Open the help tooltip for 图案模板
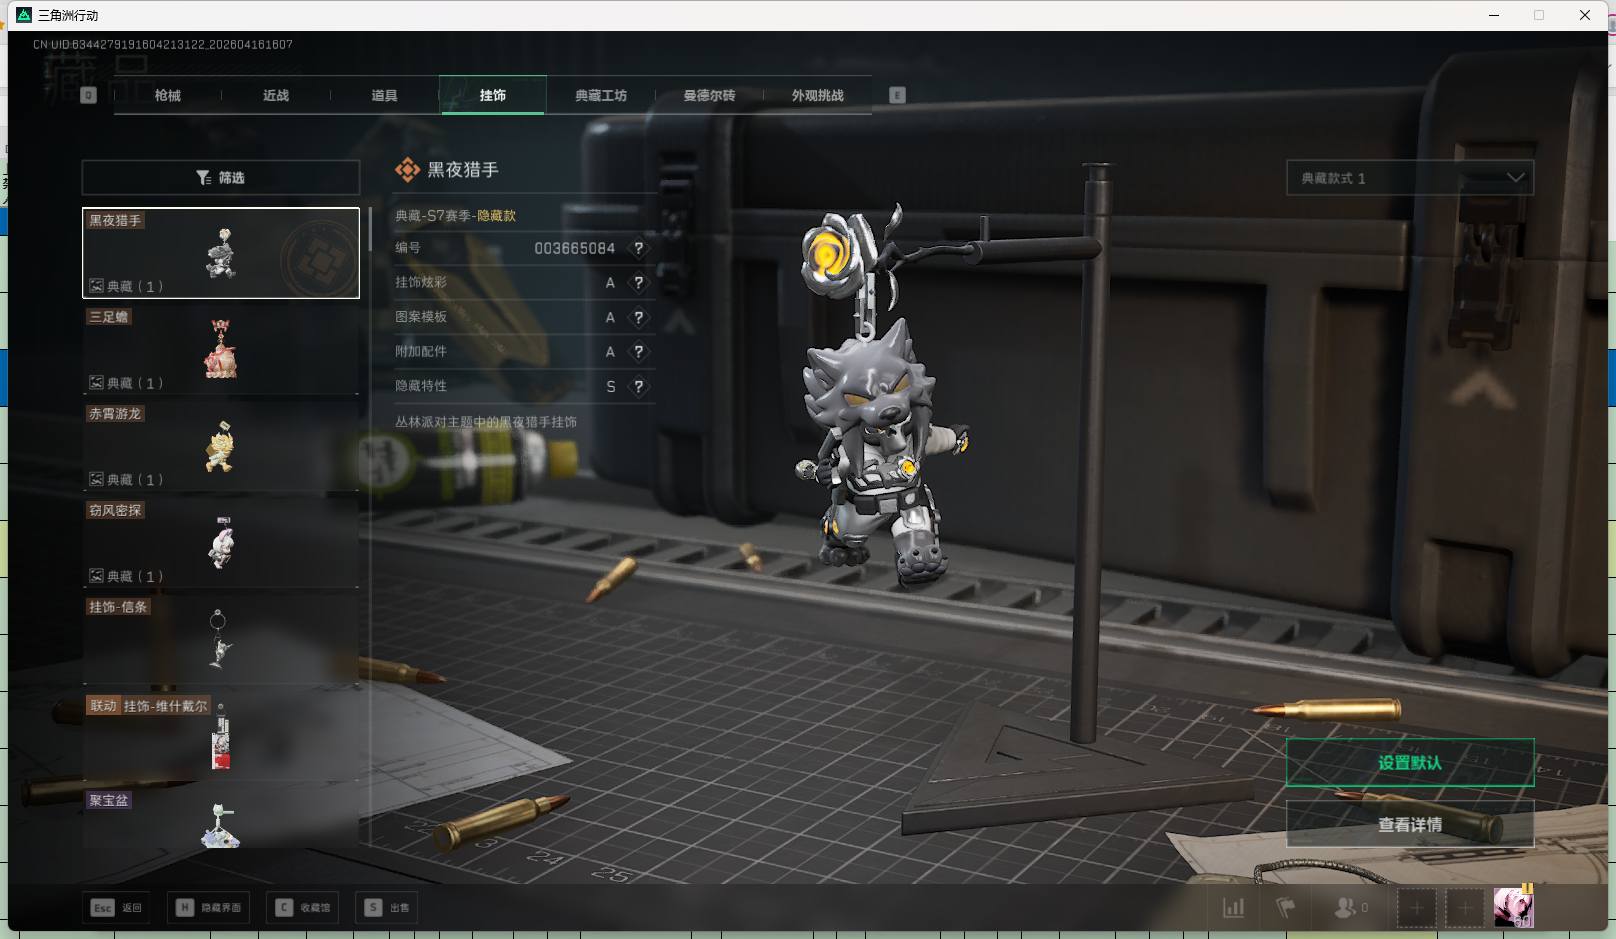This screenshot has width=1616, height=939. [x=638, y=318]
